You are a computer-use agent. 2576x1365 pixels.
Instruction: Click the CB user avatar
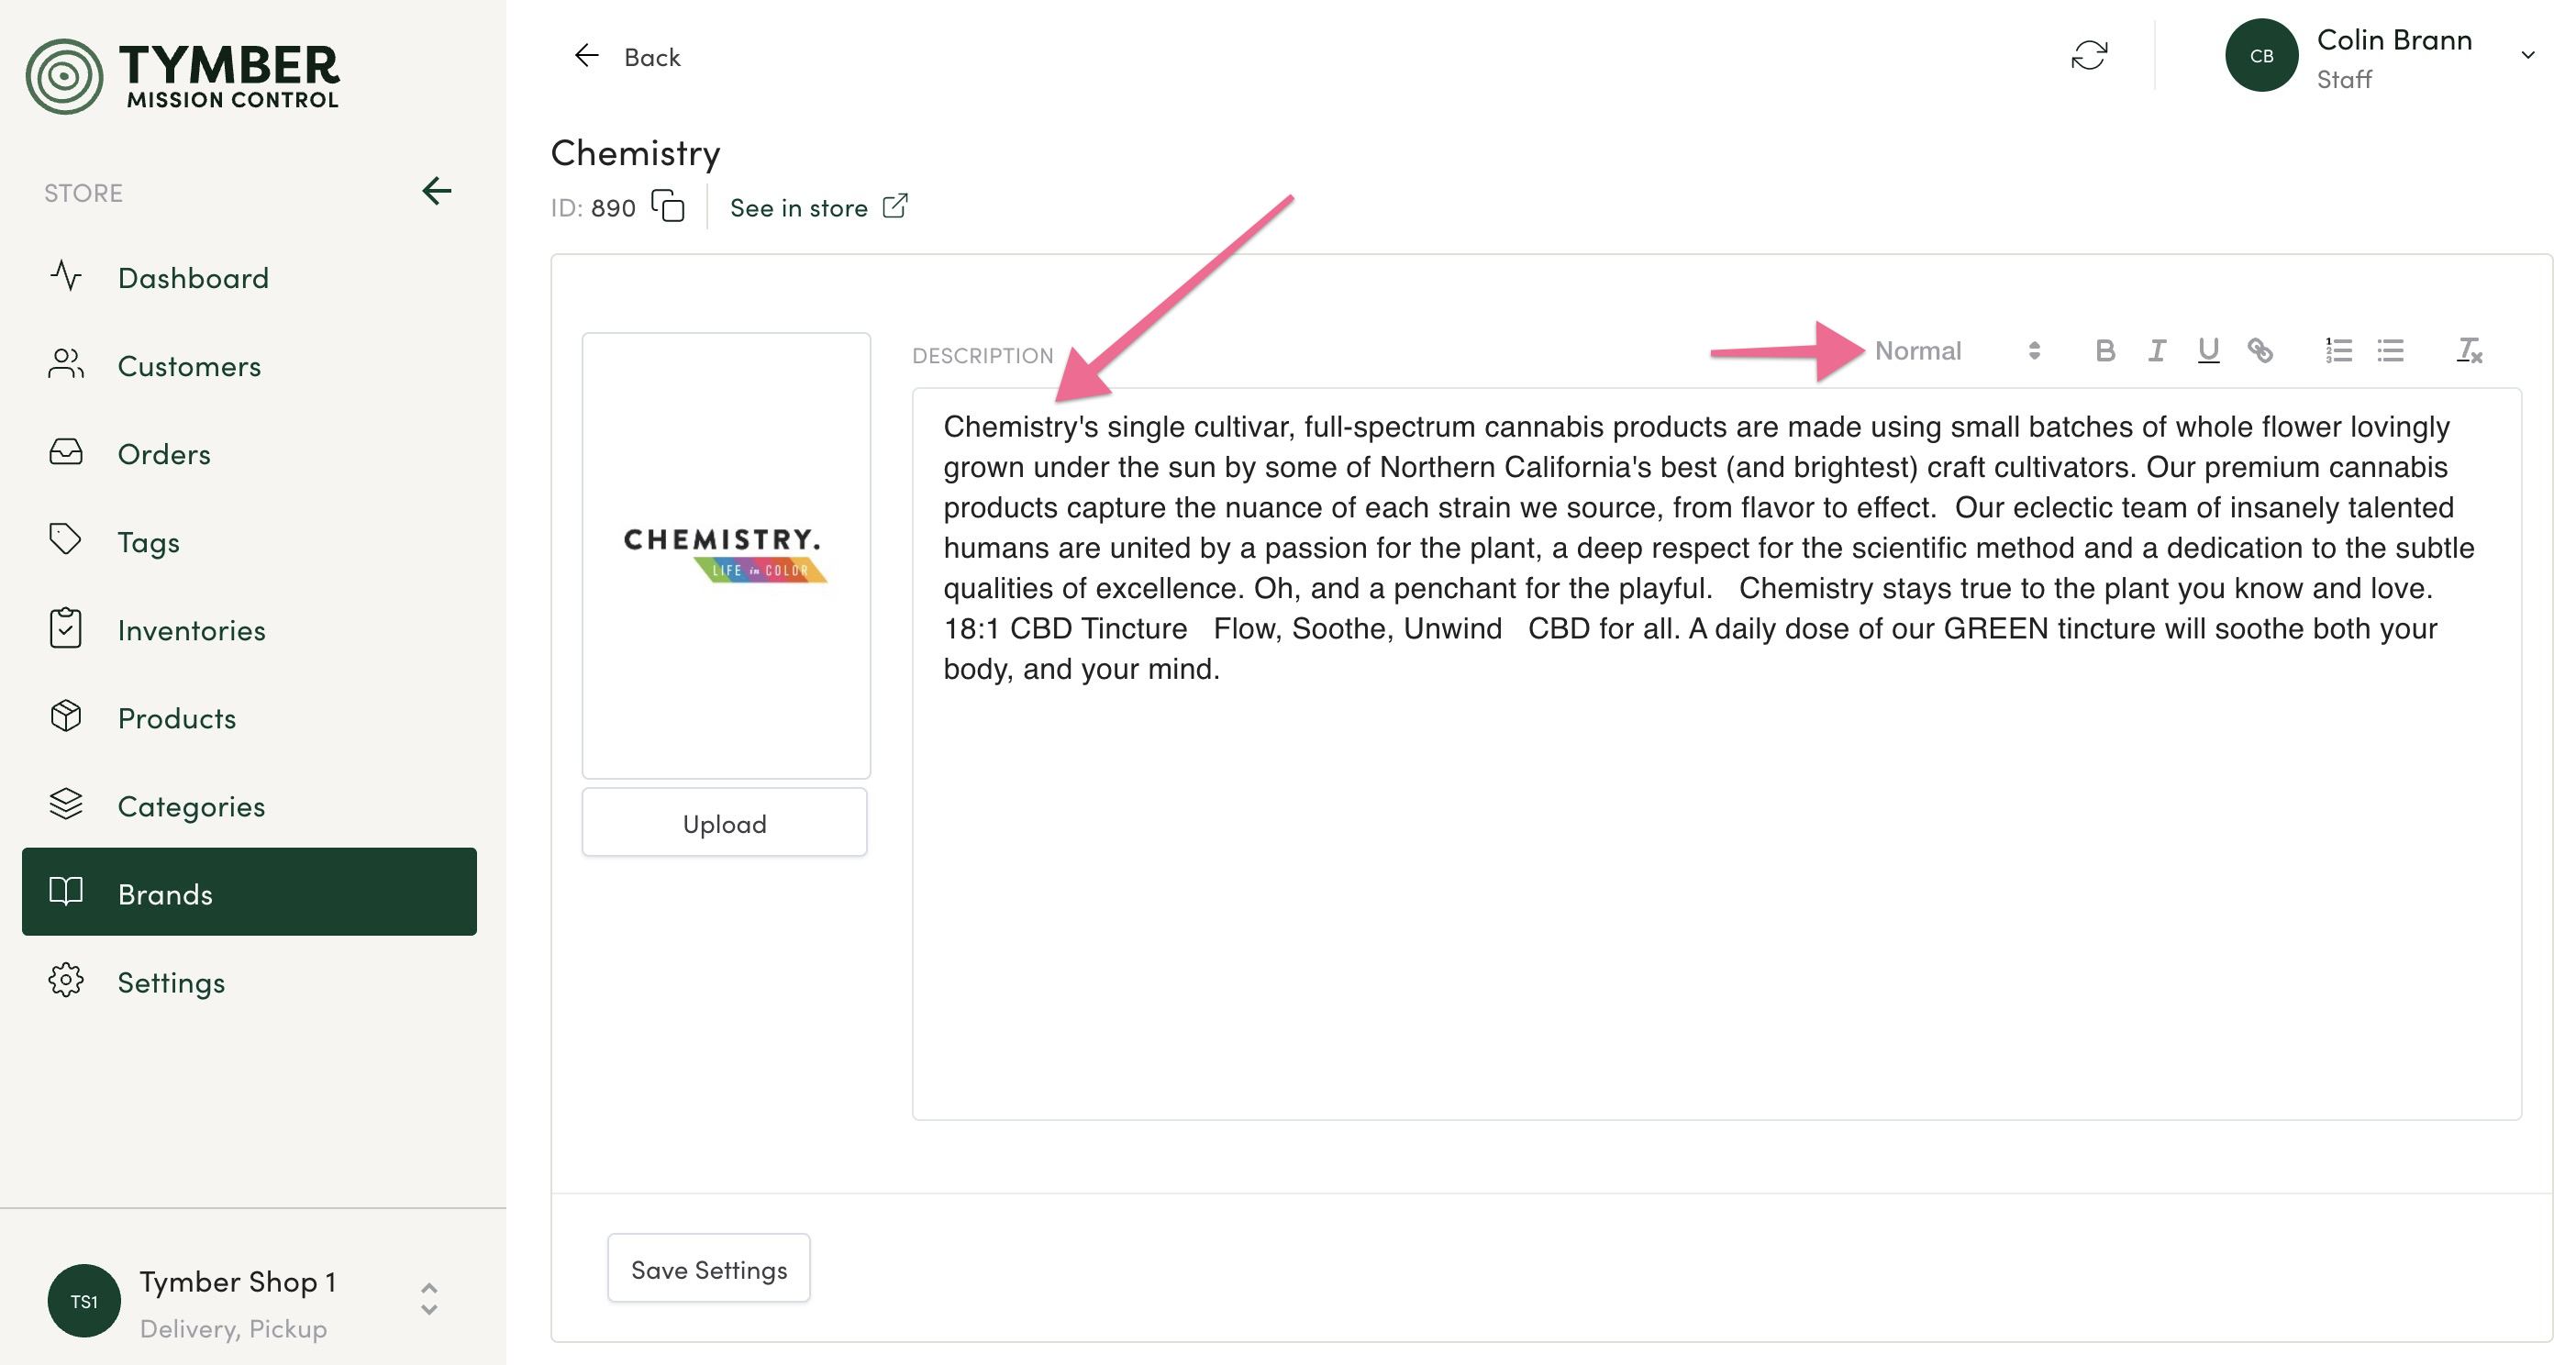(2261, 56)
